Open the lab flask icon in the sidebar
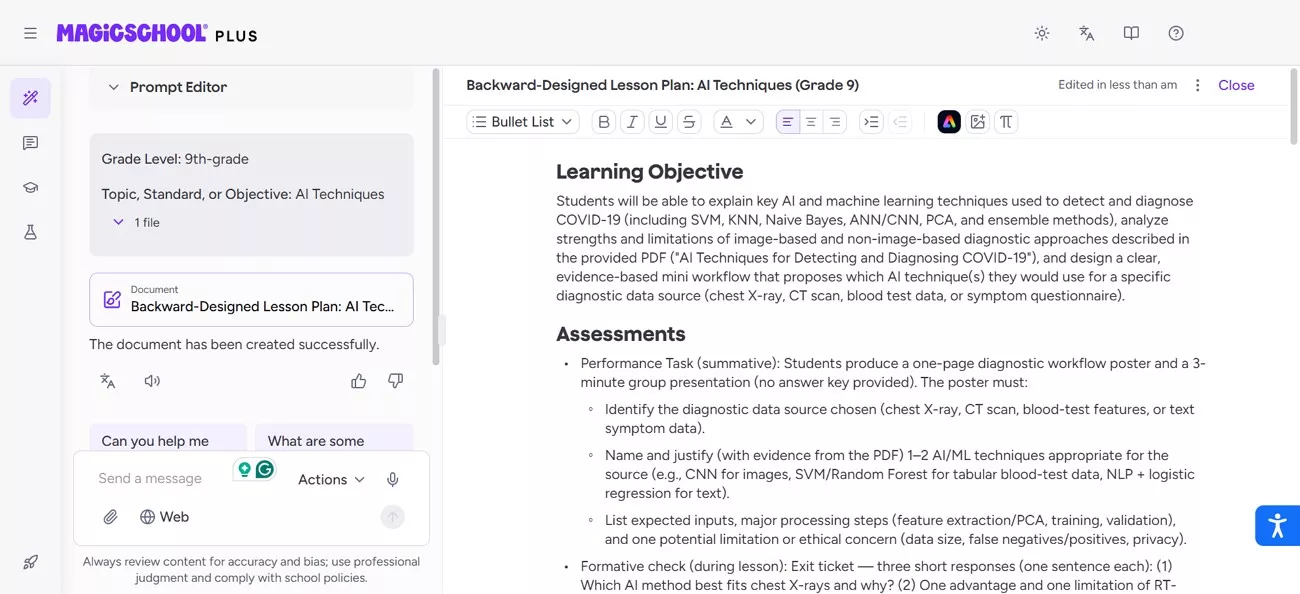This screenshot has width=1300, height=594. point(30,231)
